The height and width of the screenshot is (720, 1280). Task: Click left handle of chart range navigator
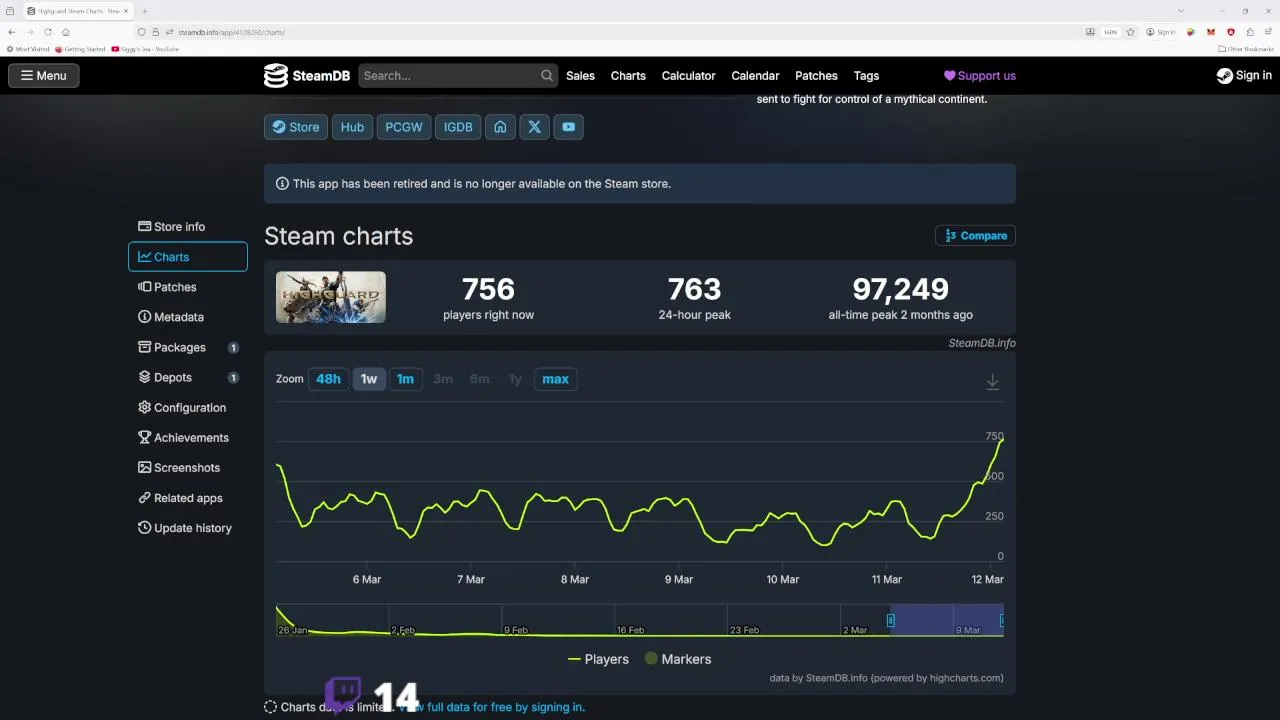coord(890,620)
